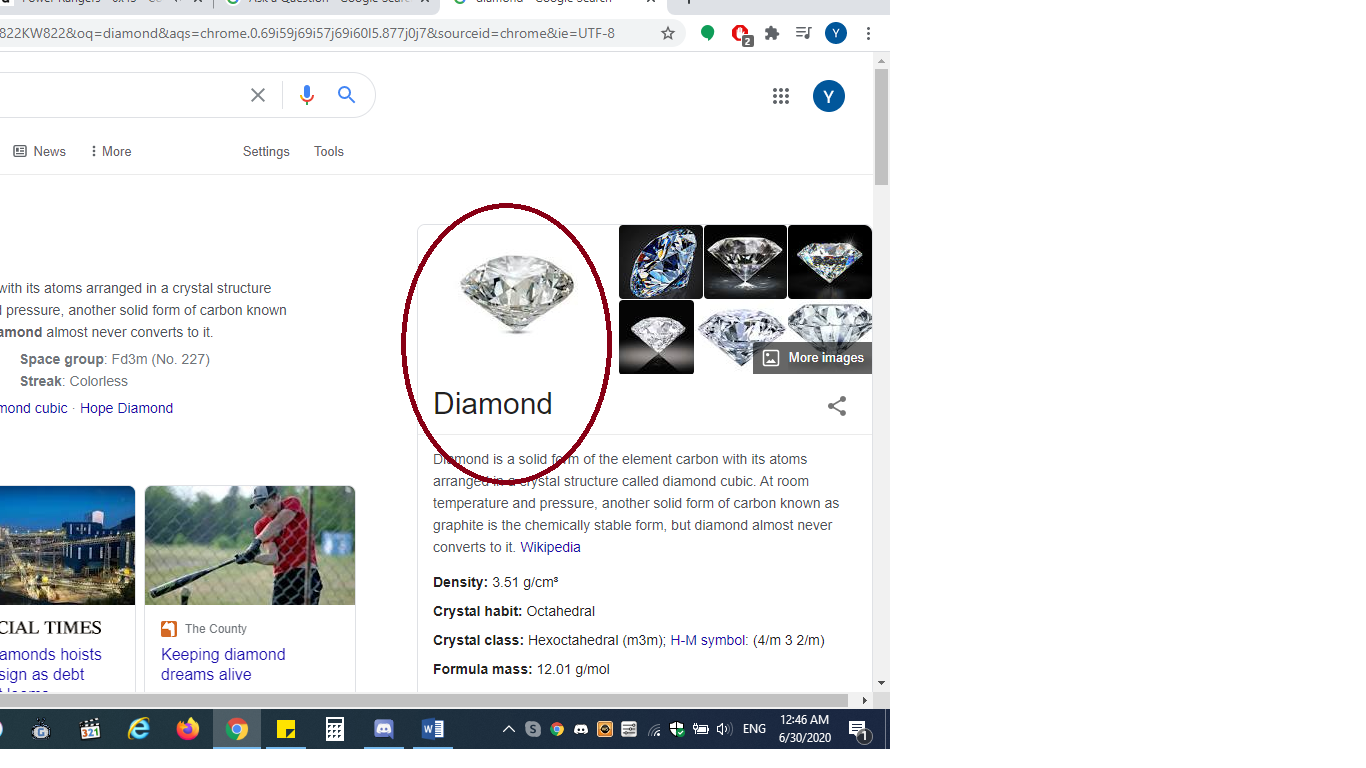
Task: Show hidden system tray icons
Action: pyautogui.click(x=508, y=730)
